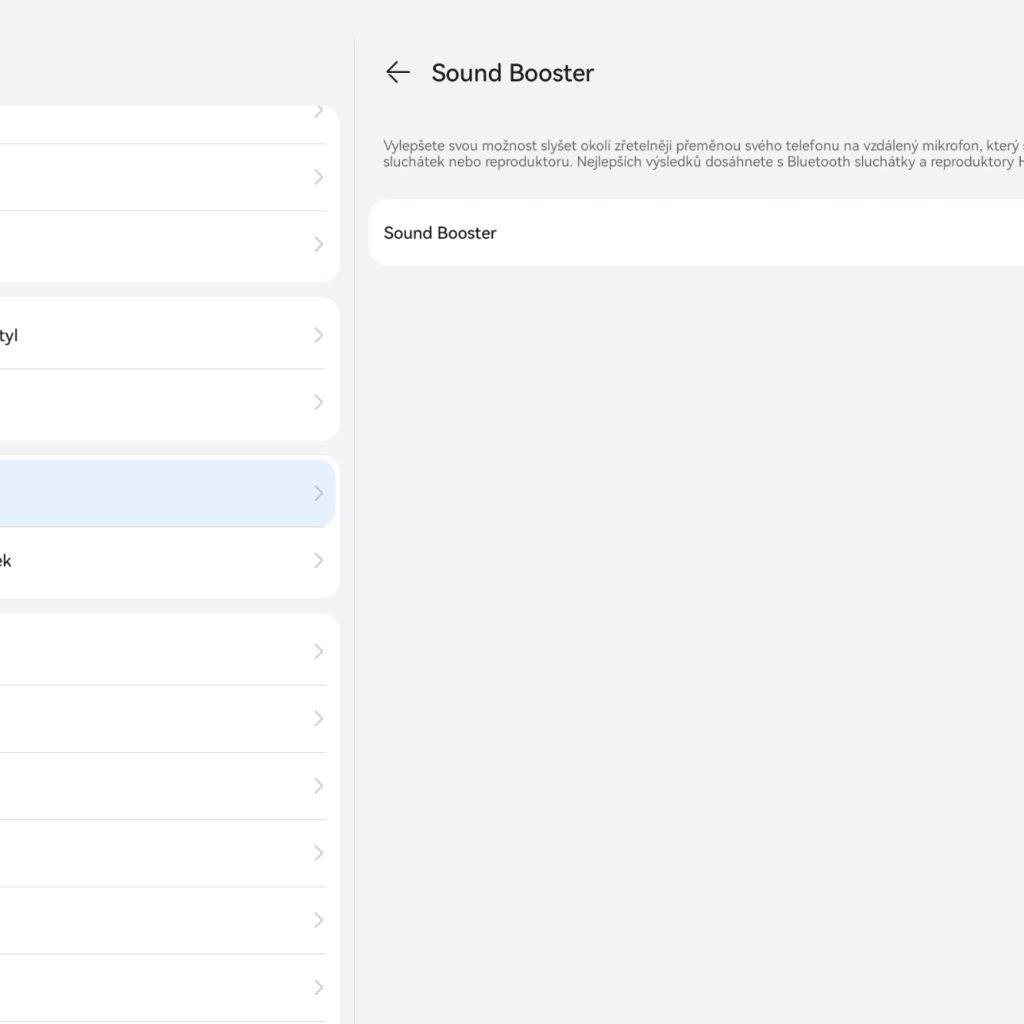Click the chevron directly above the 'tyl' card
The width and height of the screenshot is (1024, 1024).
pyautogui.click(x=319, y=244)
